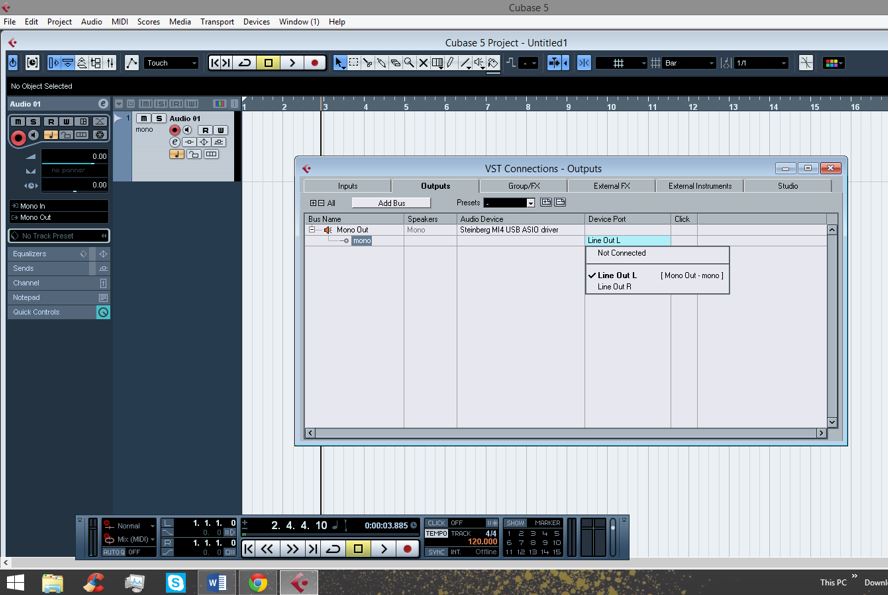Click Record on the transport panel
Viewport: 890px width, 595px height.
pyautogui.click(x=407, y=549)
